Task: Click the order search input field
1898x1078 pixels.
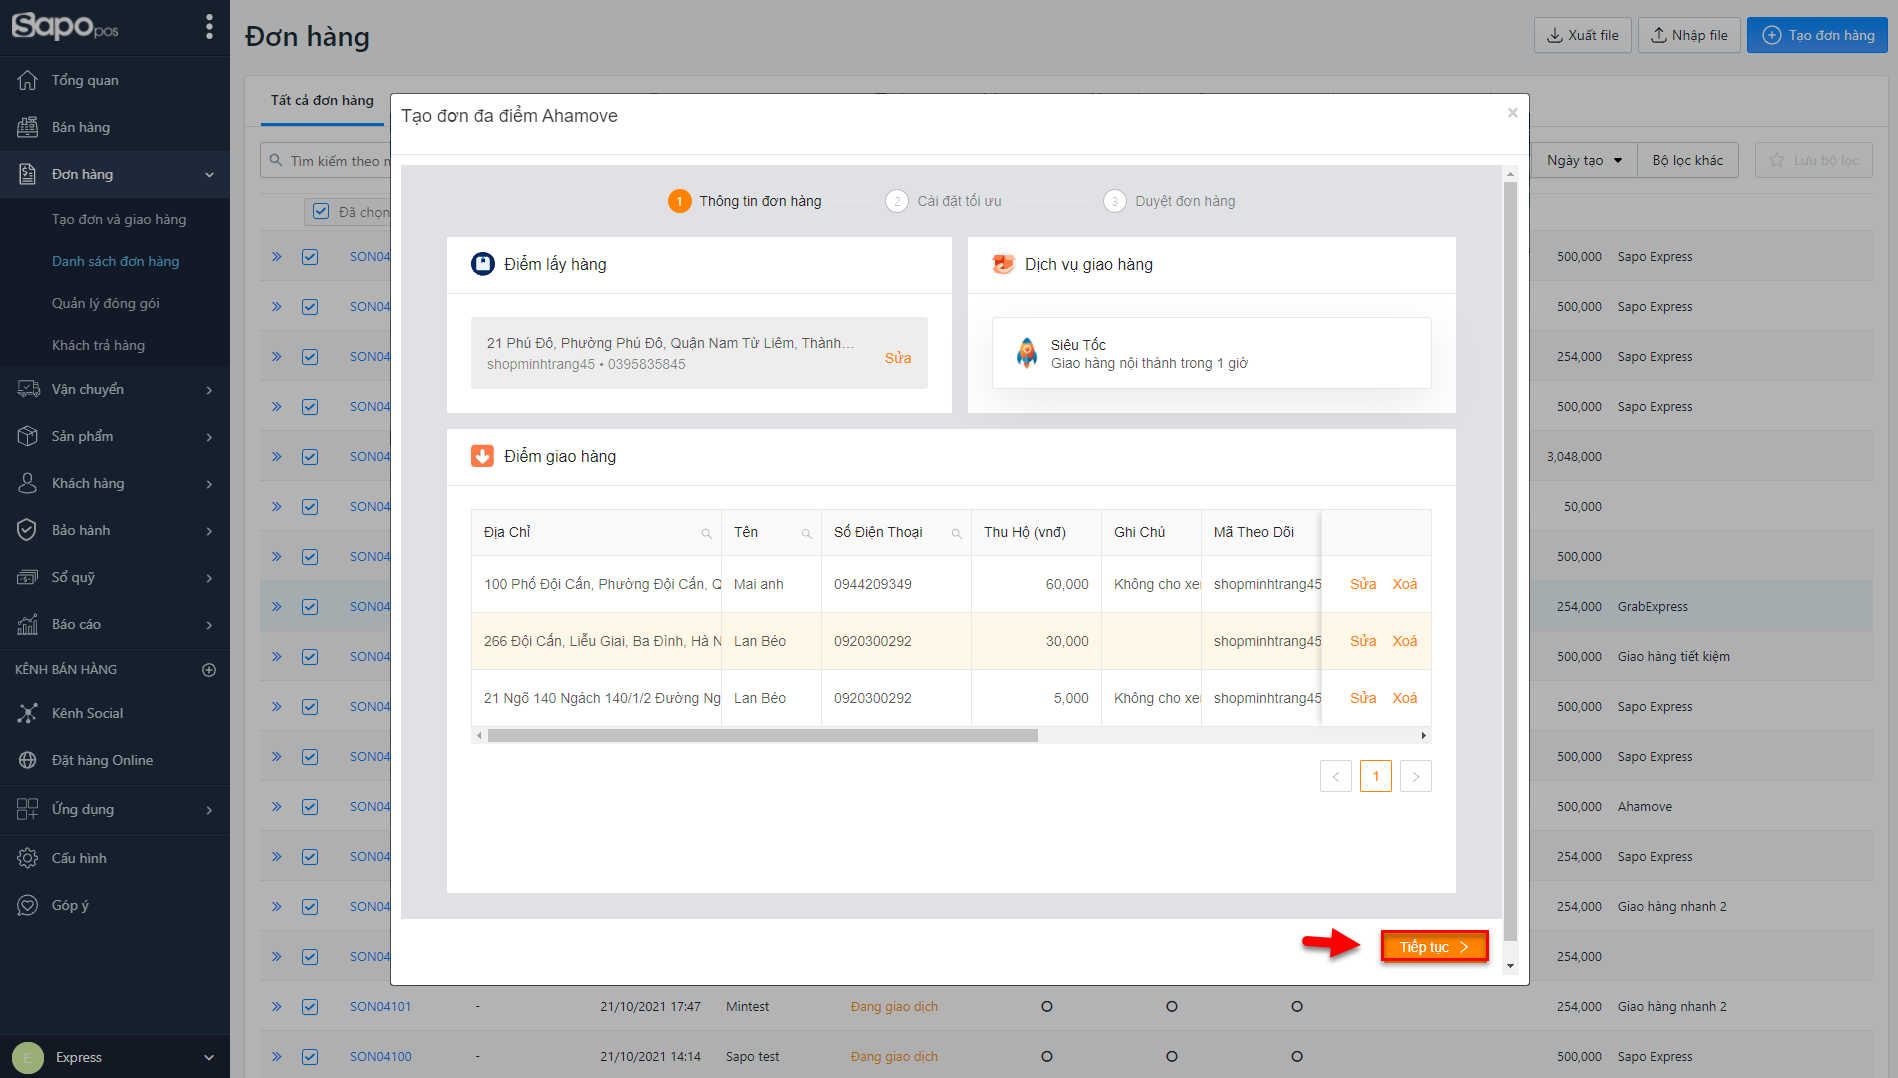Action: point(328,160)
